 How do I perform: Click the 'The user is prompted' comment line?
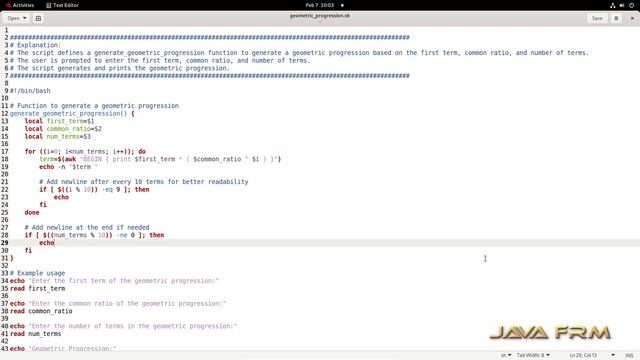click(160, 60)
